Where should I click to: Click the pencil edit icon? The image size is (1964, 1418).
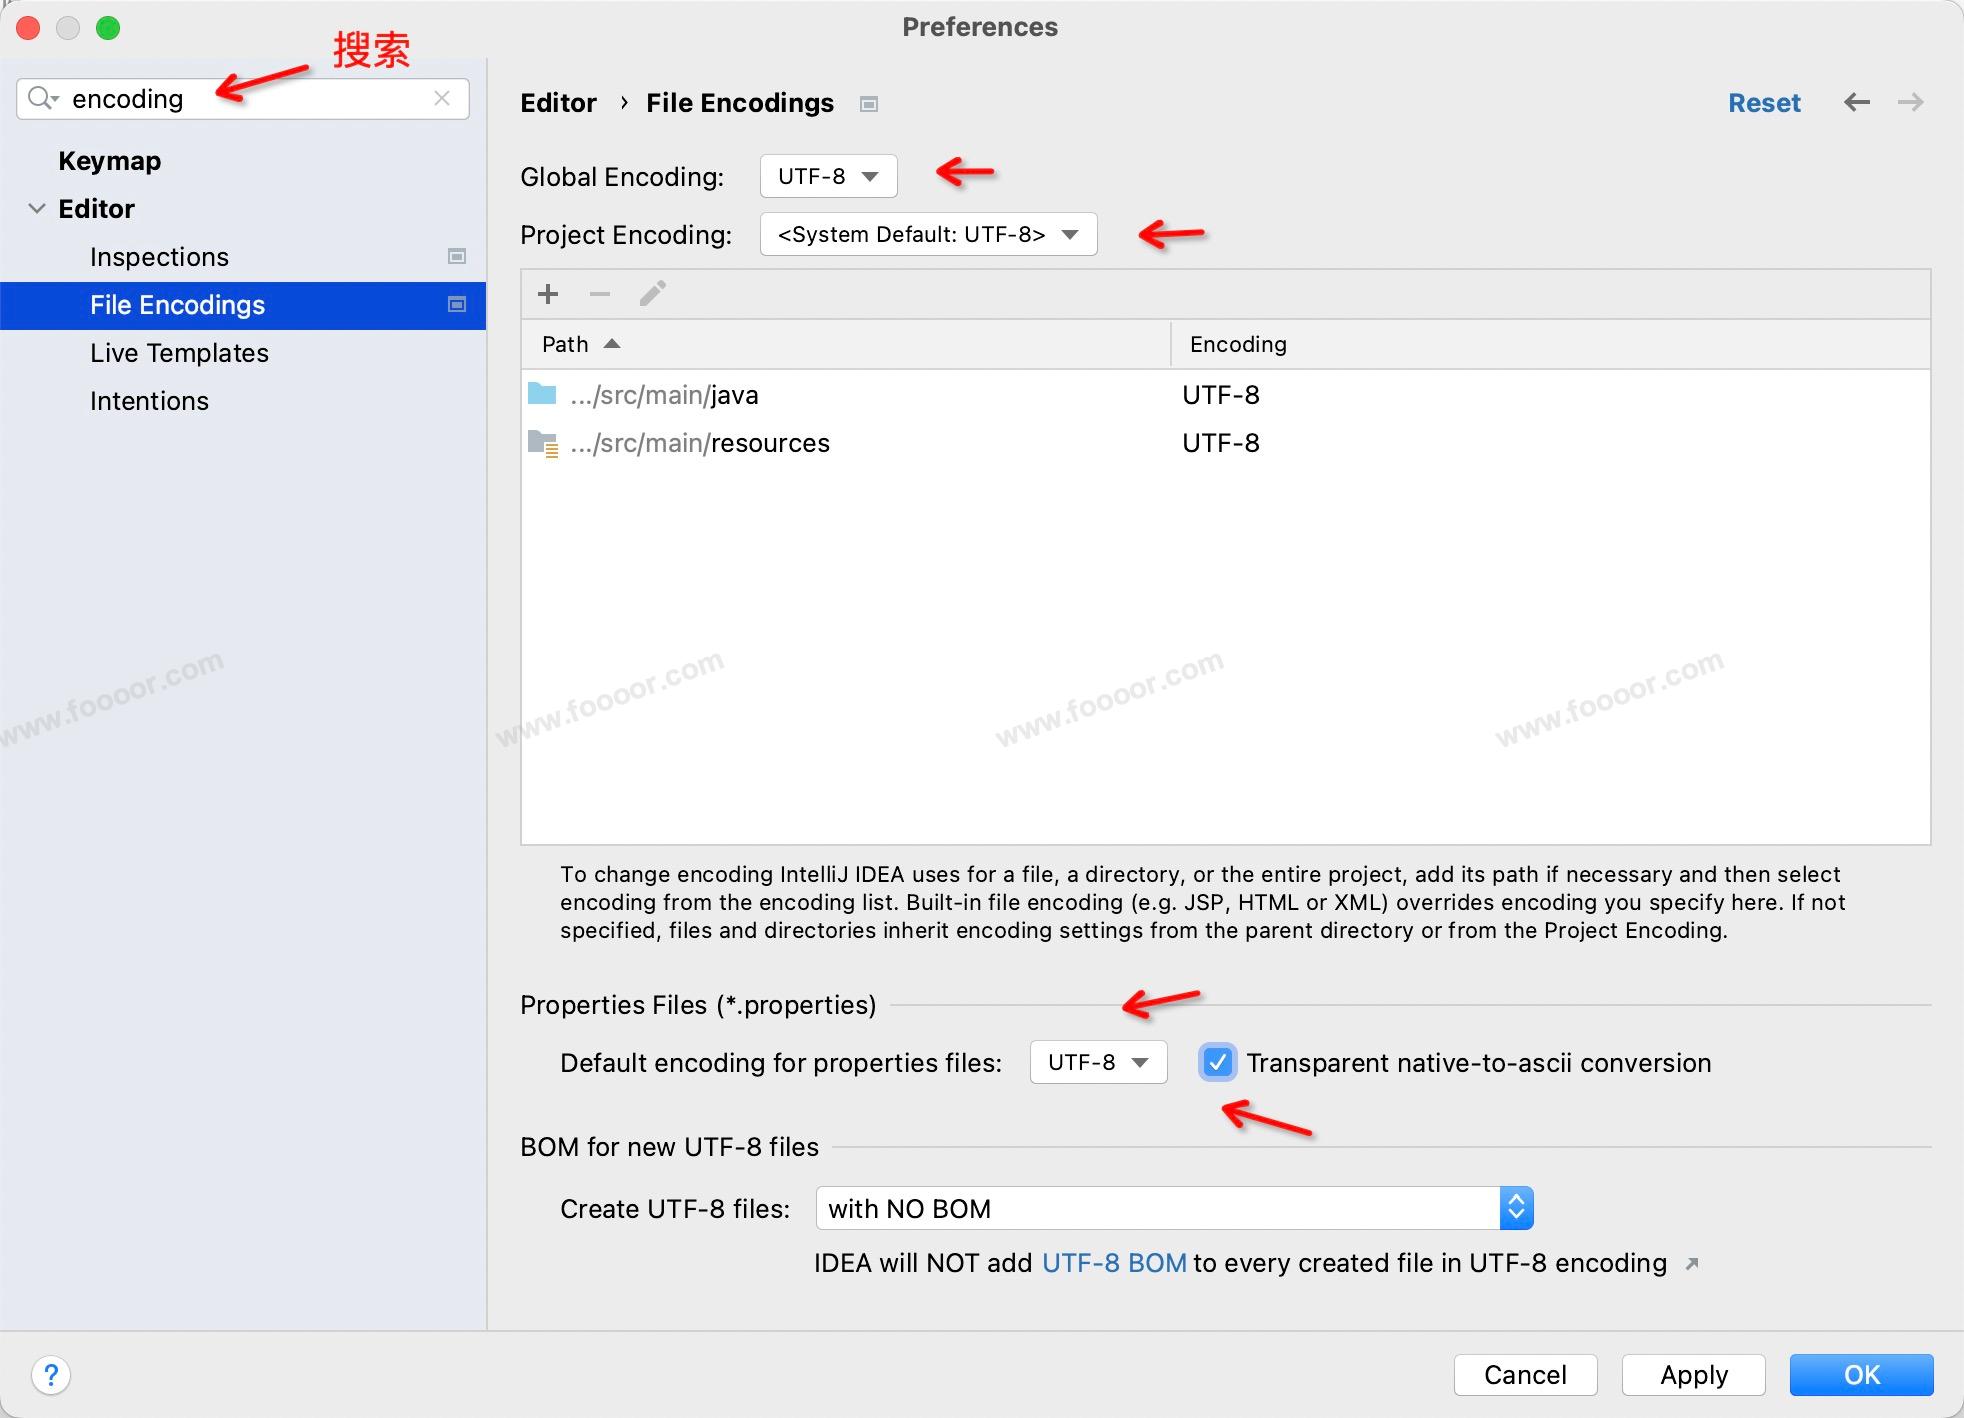click(652, 294)
